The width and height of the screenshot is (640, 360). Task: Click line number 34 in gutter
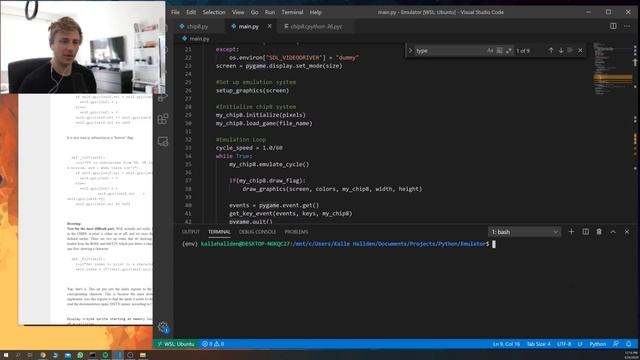tap(188, 156)
